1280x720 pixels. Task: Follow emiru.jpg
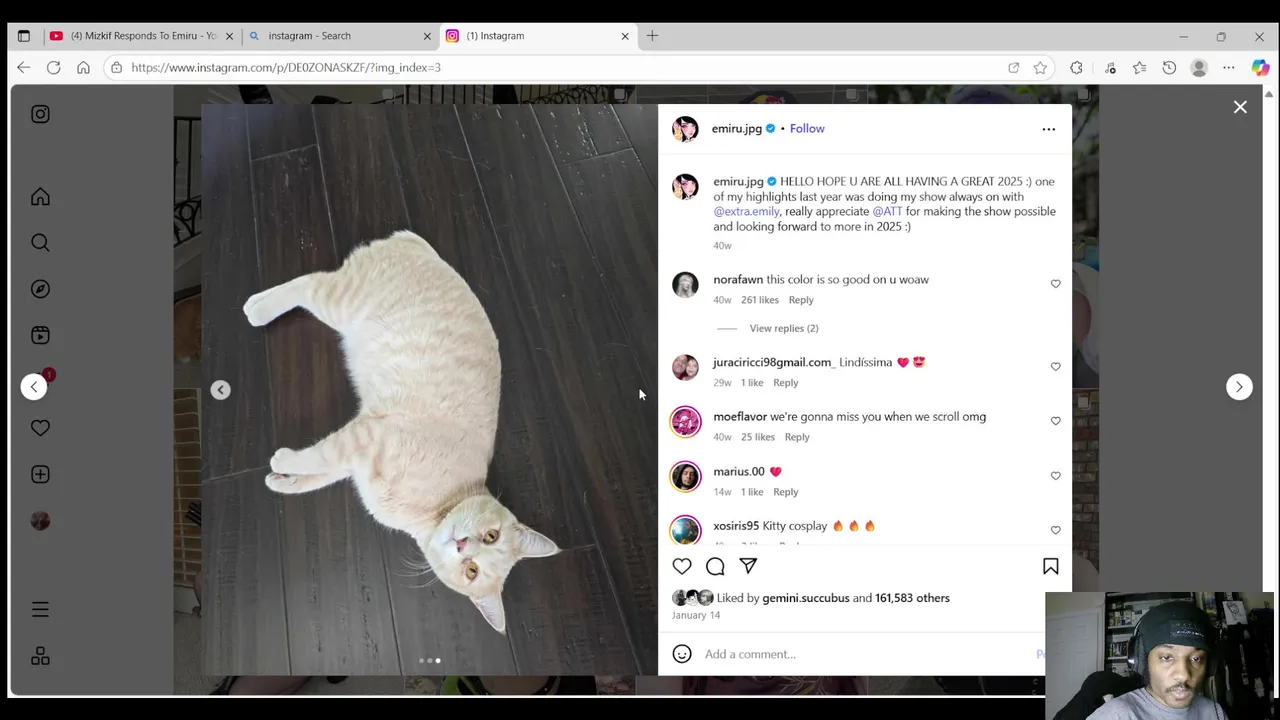coord(807,128)
